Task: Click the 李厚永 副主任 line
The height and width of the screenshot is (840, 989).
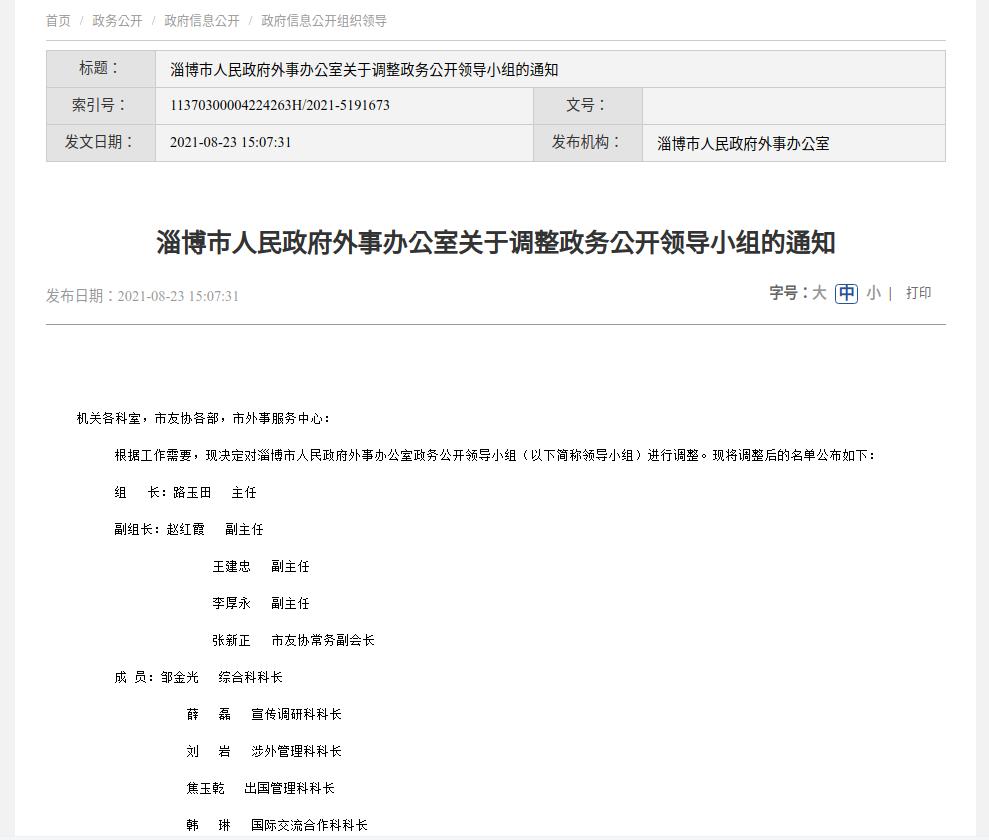Action: coord(260,604)
